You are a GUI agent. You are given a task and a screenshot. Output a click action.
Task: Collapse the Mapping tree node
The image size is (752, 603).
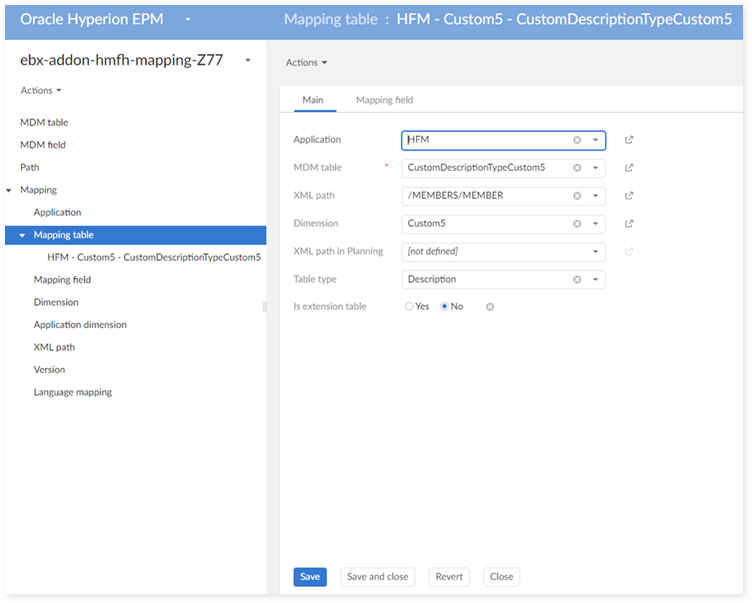9,190
